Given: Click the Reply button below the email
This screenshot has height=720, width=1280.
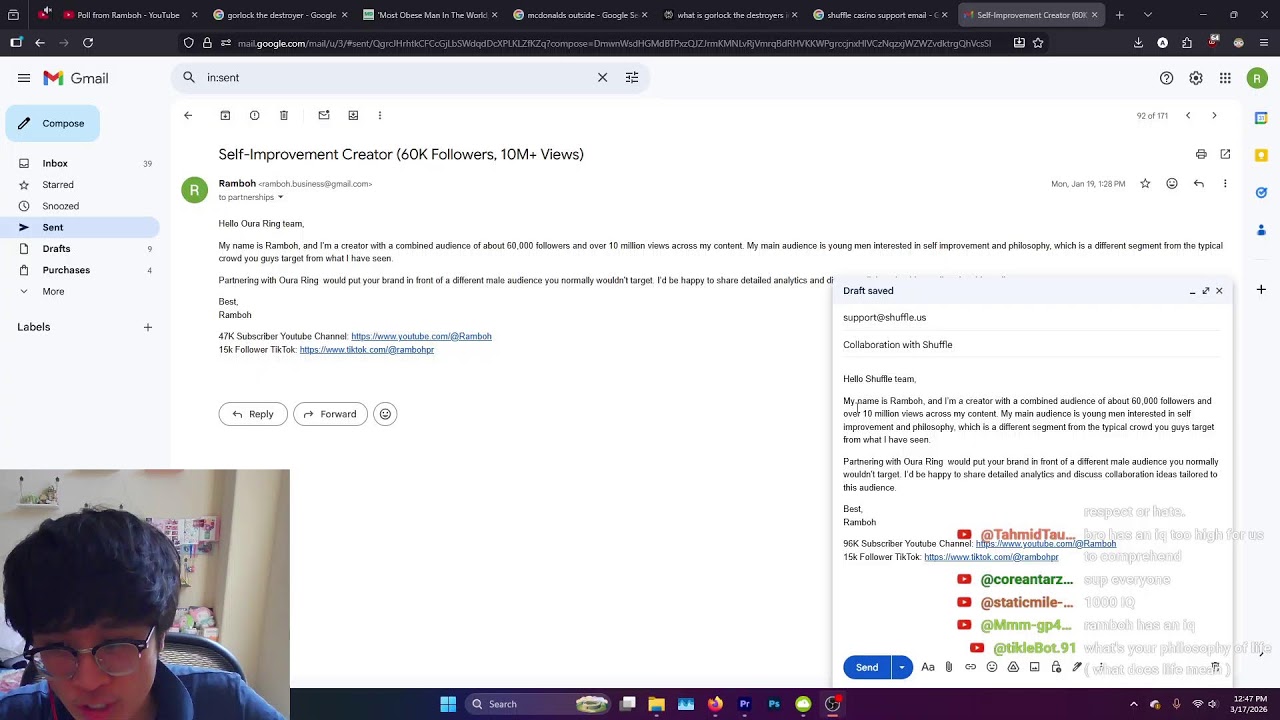Looking at the screenshot, I should [253, 414].
